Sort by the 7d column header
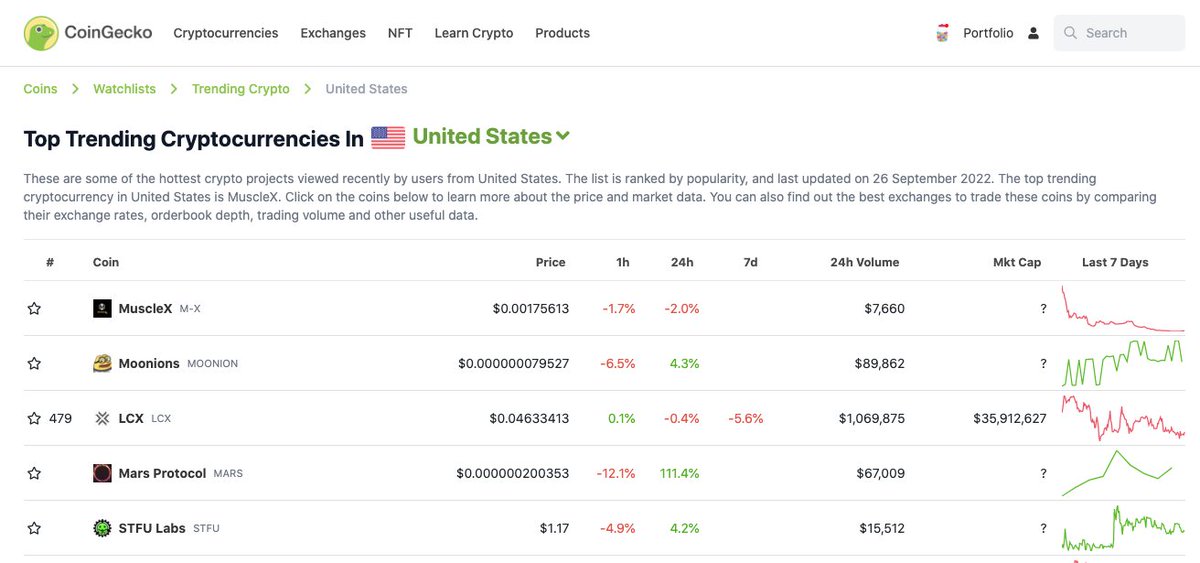The height and width of the screenshot is (563, 1200). click(750, 262)
